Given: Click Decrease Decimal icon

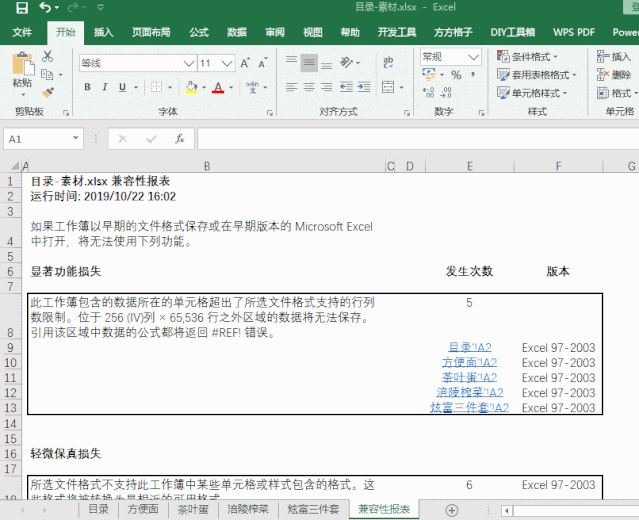Looking at the screenshot, I should [x=446, y=93].
